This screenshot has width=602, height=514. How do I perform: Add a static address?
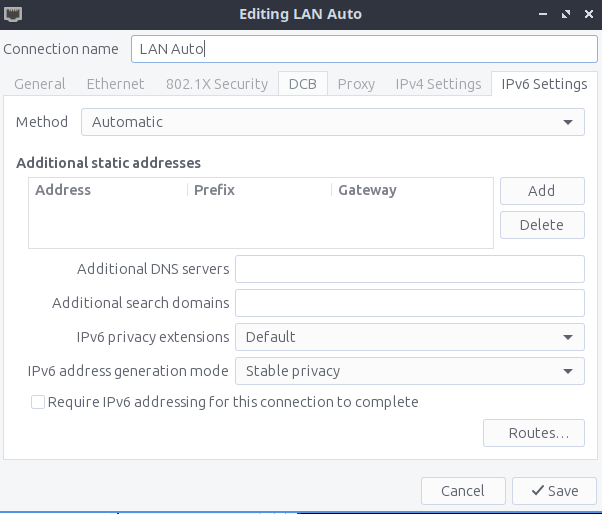tap(541, 191)
